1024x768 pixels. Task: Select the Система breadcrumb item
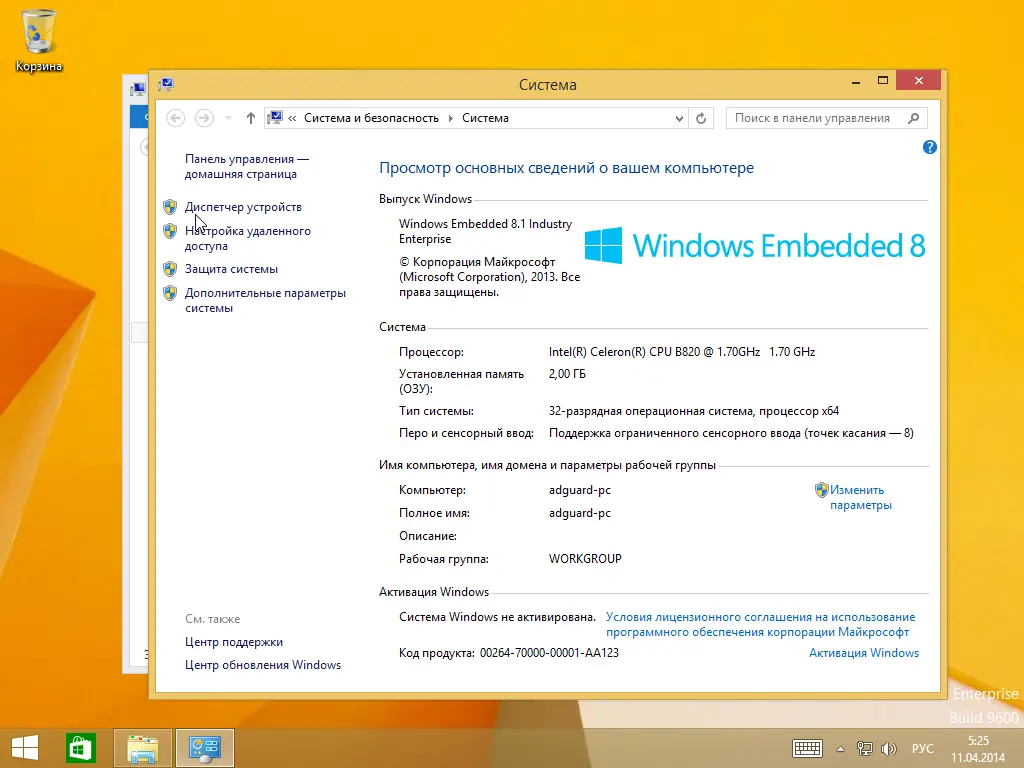click(x=485, y=117)
